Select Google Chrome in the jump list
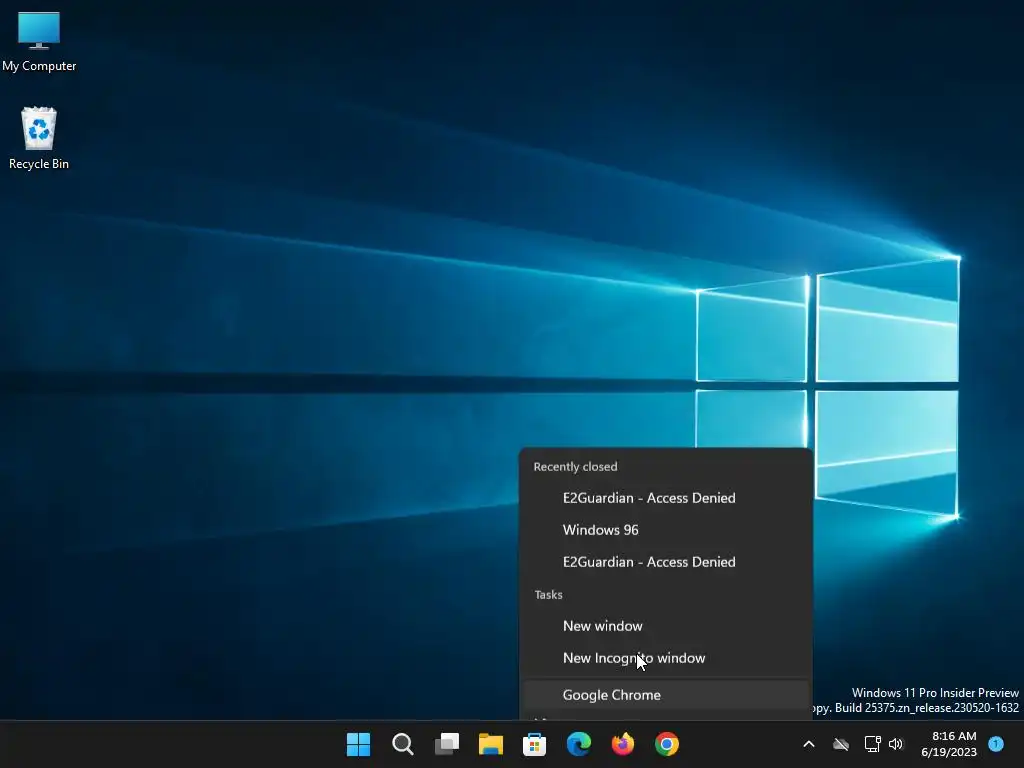This screenshot has width=1024, height=768. (666, 695)
